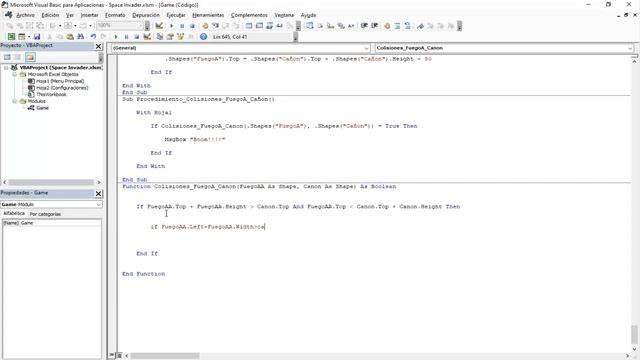
Task: Click the code window horizontal scrollbar thumb
Action: tap(165, 356)
